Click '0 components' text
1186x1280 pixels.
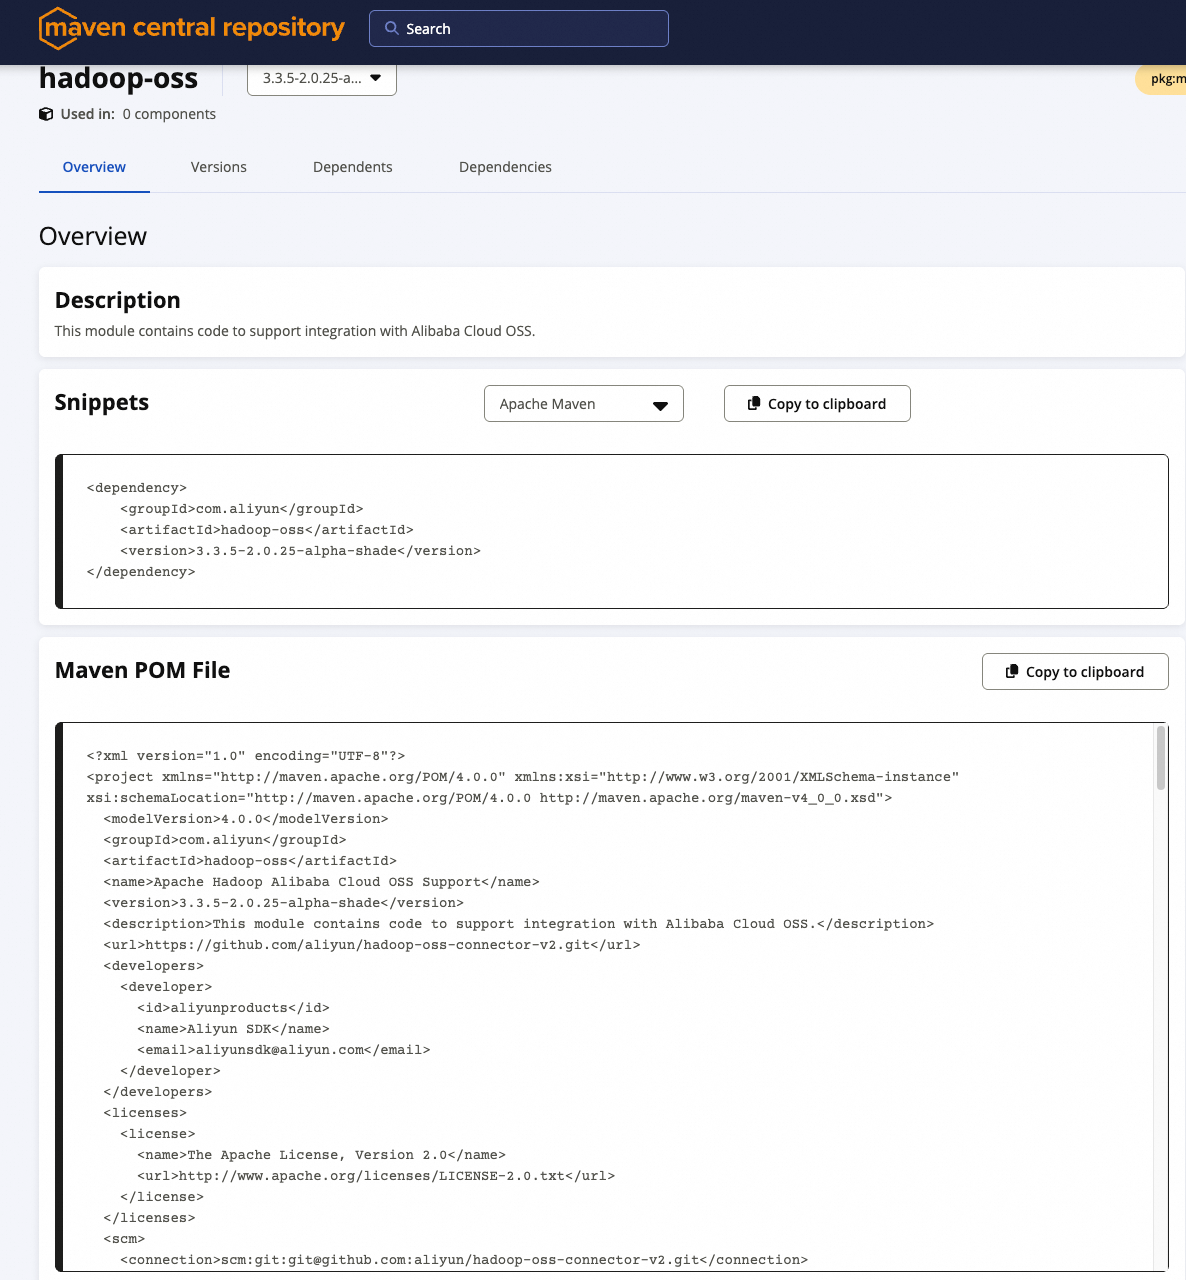click(169, 114)
